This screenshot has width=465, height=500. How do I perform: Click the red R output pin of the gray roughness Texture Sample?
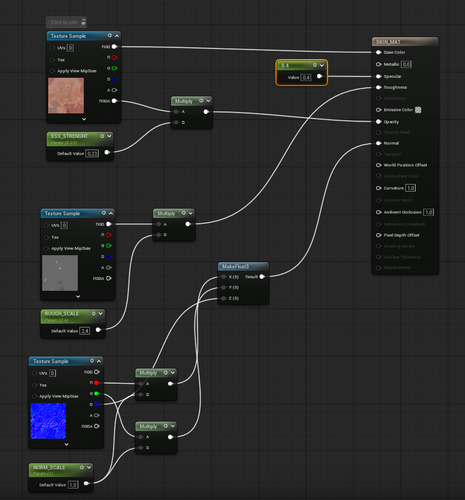click(108, 235)
